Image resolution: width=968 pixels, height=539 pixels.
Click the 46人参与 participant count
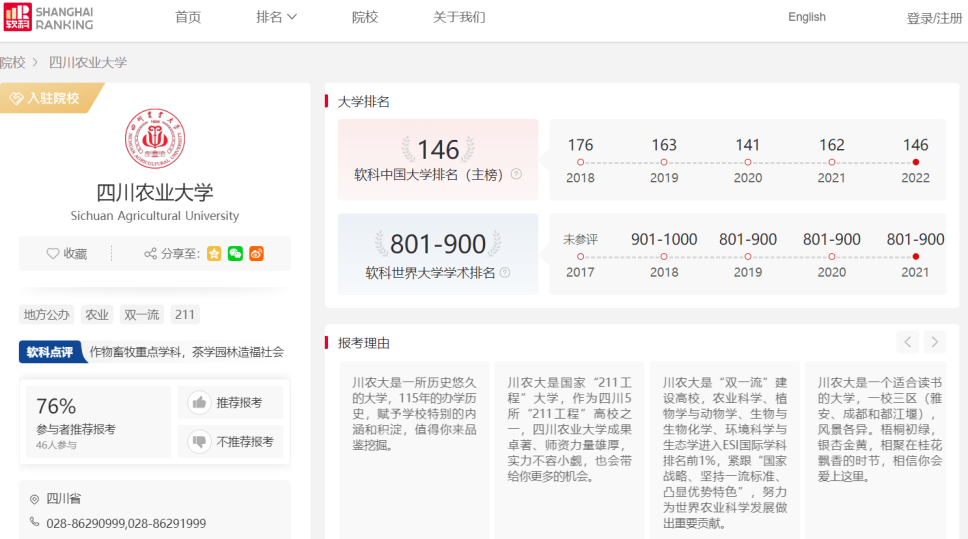point(56,445)
